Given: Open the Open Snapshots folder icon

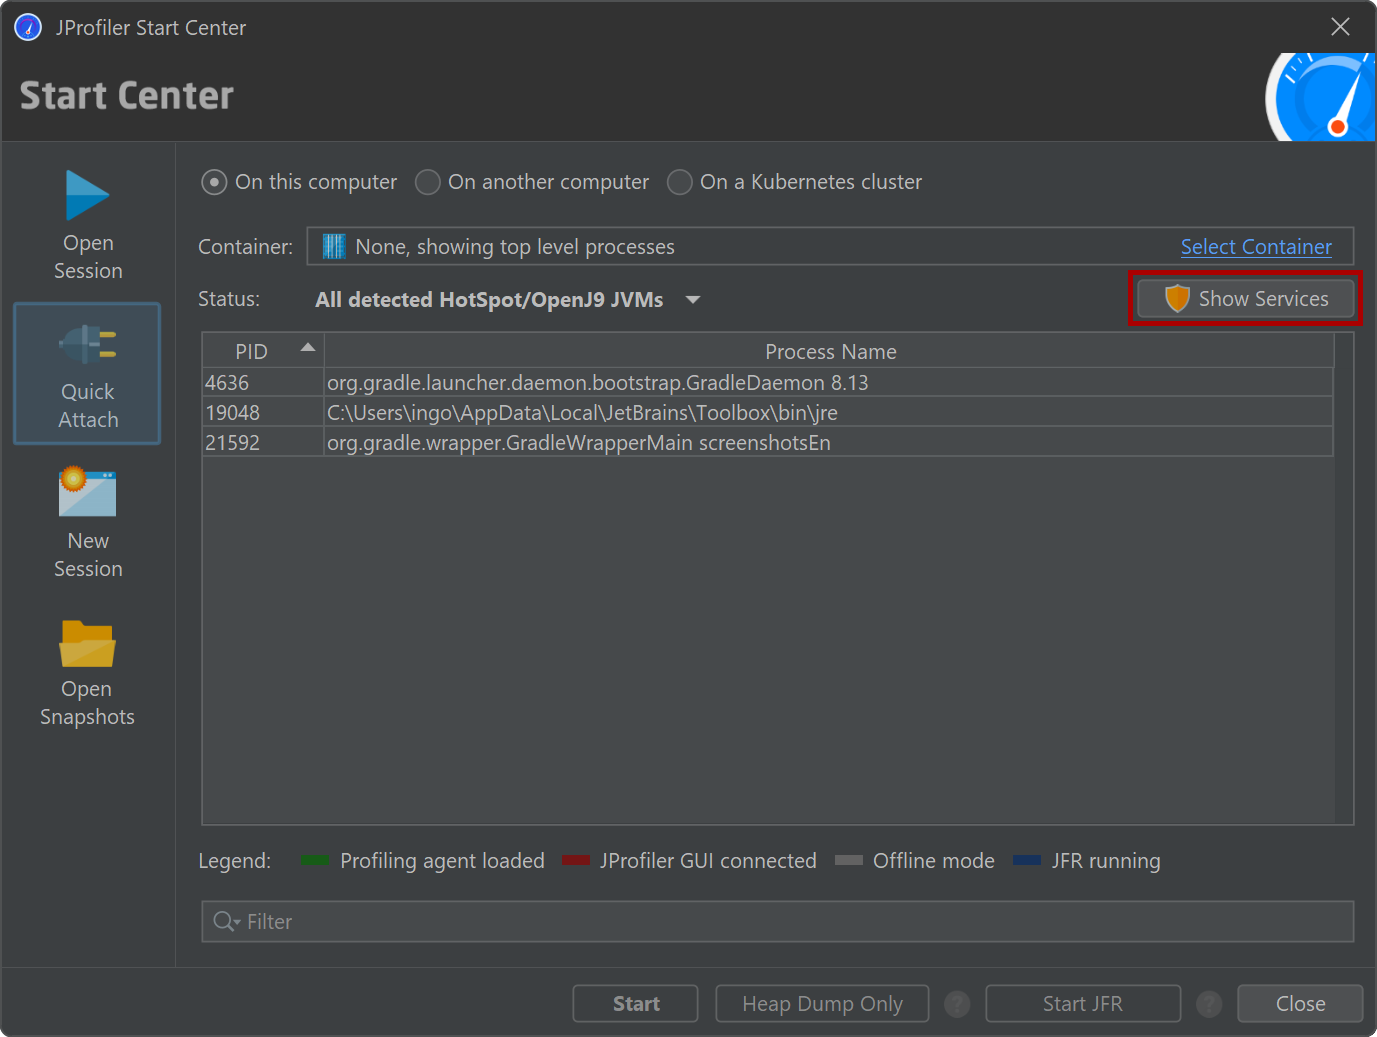Looking at the screenshot, I should (87, 644).
